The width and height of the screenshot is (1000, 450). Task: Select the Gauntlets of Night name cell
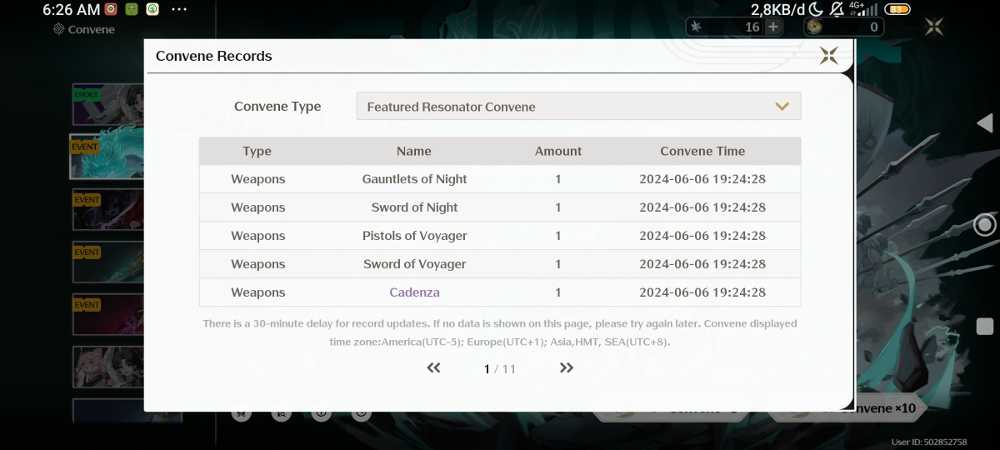pyautogui.click(x=415, y=179)
